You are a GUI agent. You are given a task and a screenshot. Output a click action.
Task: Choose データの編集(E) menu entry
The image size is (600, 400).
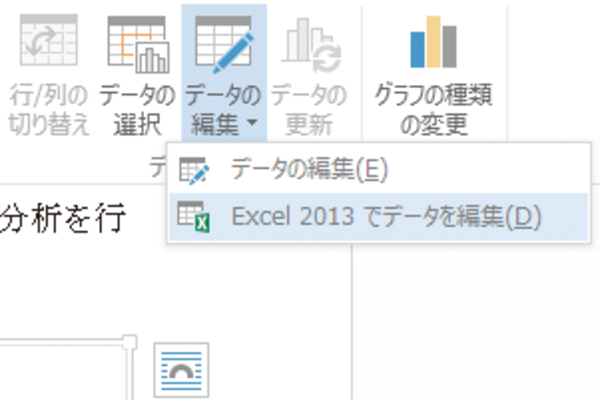click(x=379, y=169)
